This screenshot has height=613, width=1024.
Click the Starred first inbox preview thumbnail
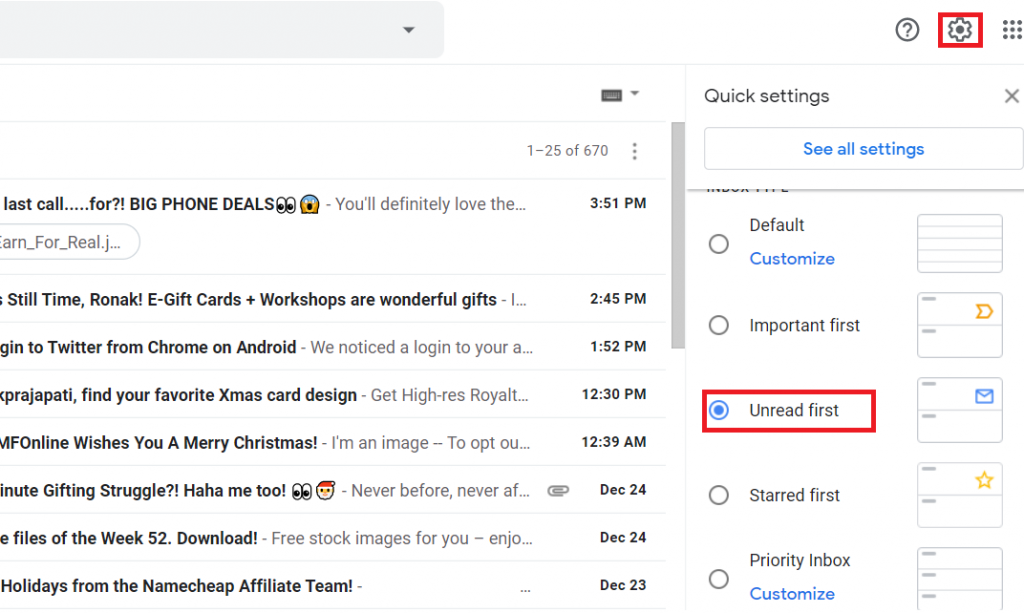959,495
